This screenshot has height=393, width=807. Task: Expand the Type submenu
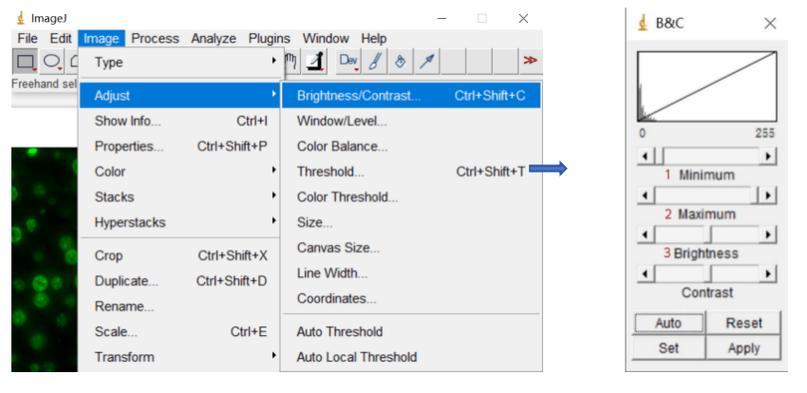tap(180, 63)
